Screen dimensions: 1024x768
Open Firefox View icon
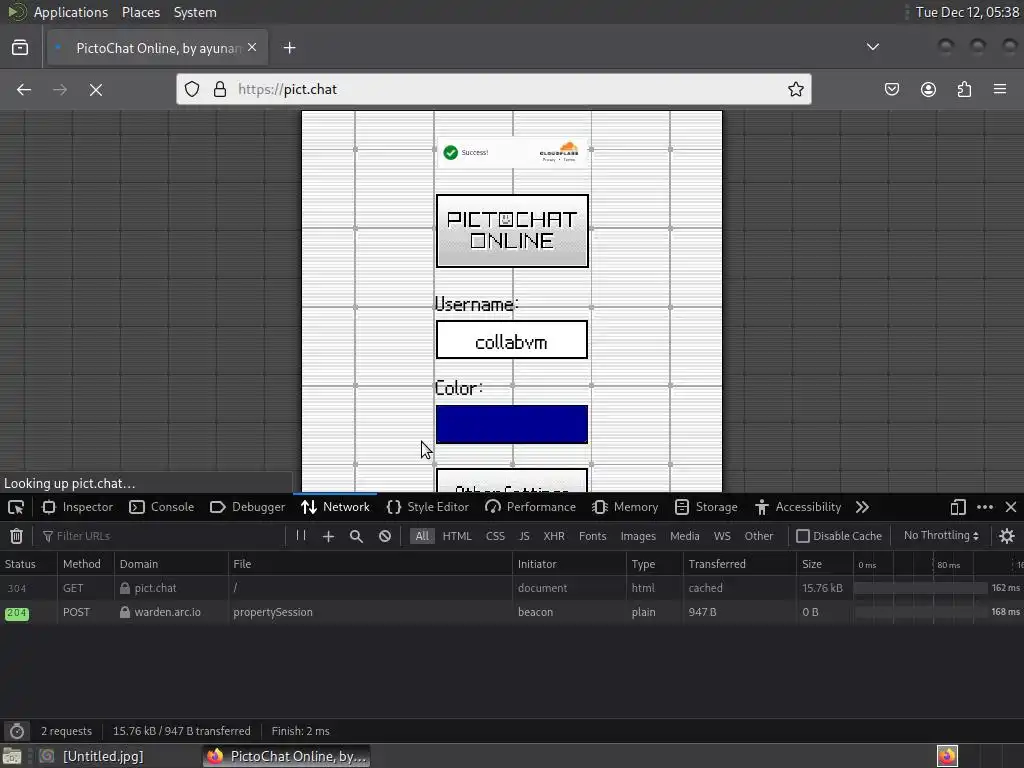pyautogui.click(x=20, y=48)
